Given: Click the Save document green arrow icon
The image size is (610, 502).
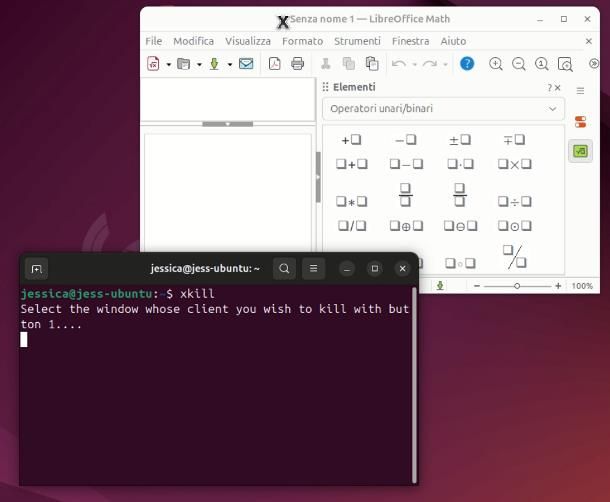Looking at the screenshot, I should 214,63.
